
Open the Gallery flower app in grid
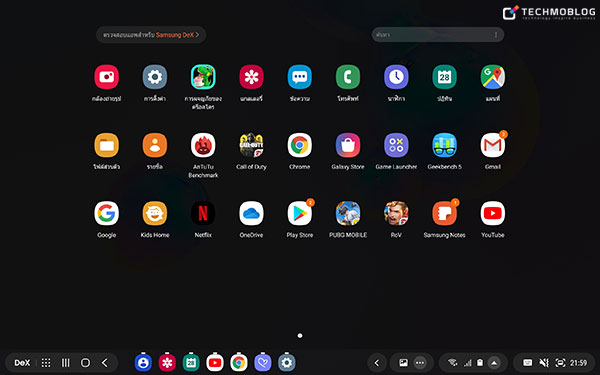(x=251, y=77)
